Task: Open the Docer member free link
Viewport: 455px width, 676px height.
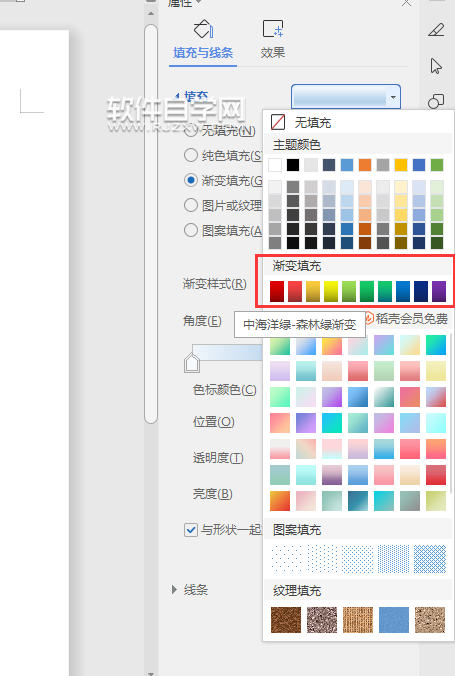Action: pos(406,319)
